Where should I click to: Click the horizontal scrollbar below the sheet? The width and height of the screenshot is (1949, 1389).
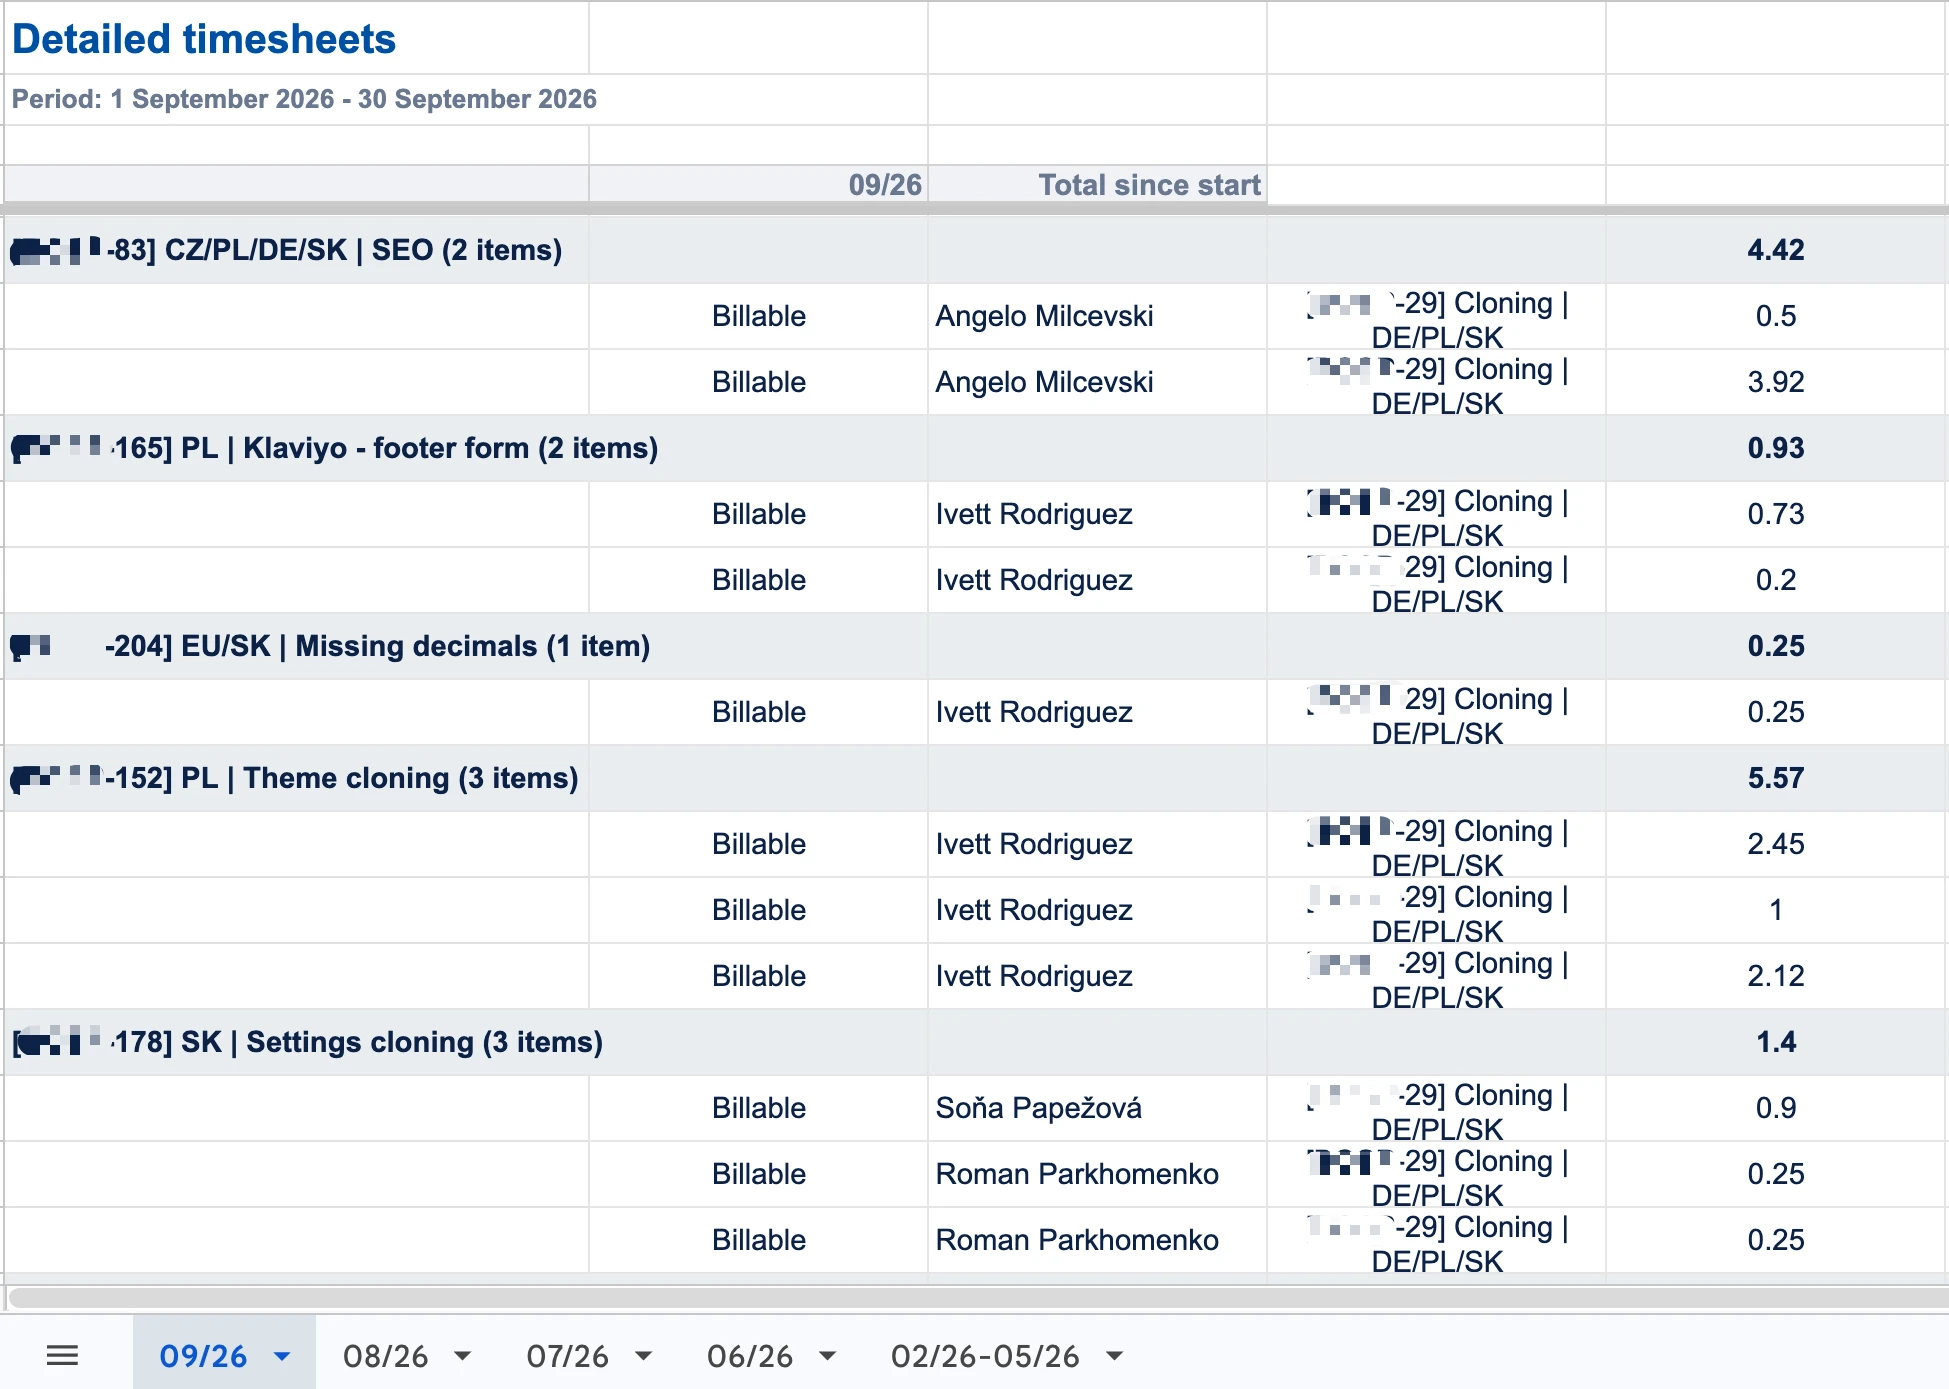click(x=976, y=1297)
